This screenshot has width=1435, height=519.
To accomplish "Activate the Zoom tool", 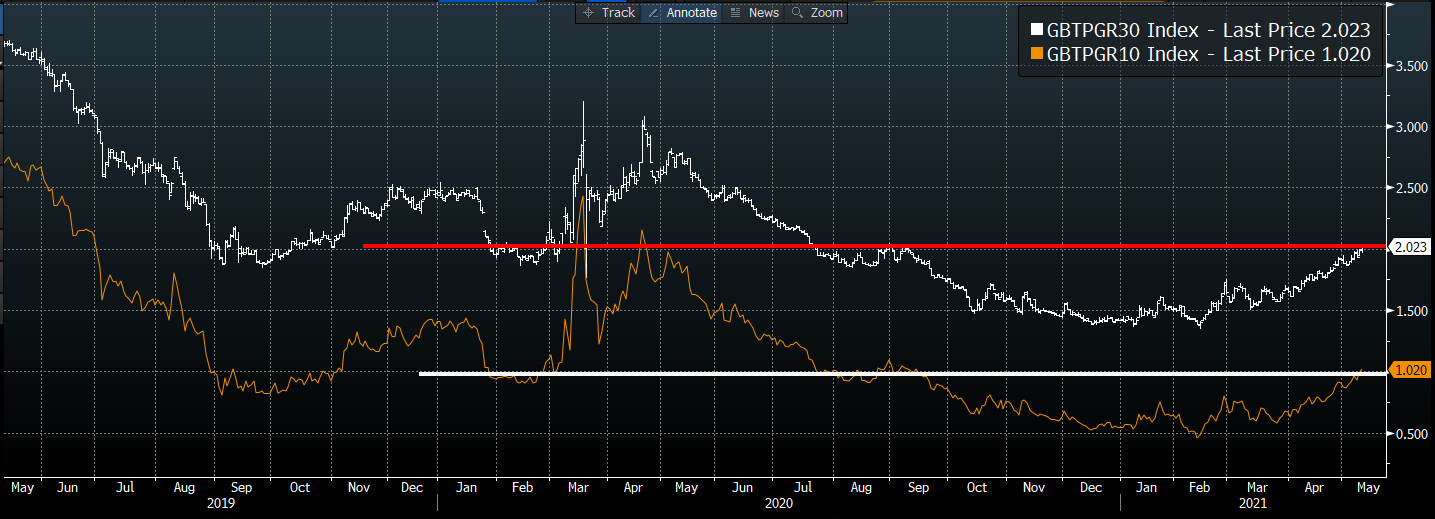I will 818,13.
